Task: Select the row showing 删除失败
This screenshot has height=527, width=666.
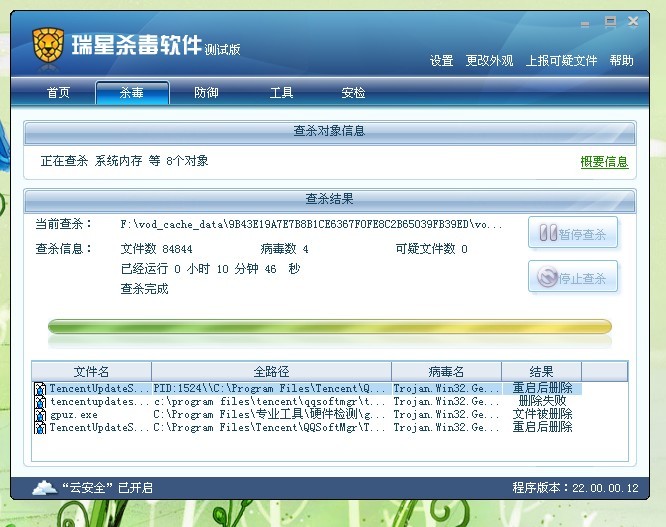Action: click(x=308, y=402)
